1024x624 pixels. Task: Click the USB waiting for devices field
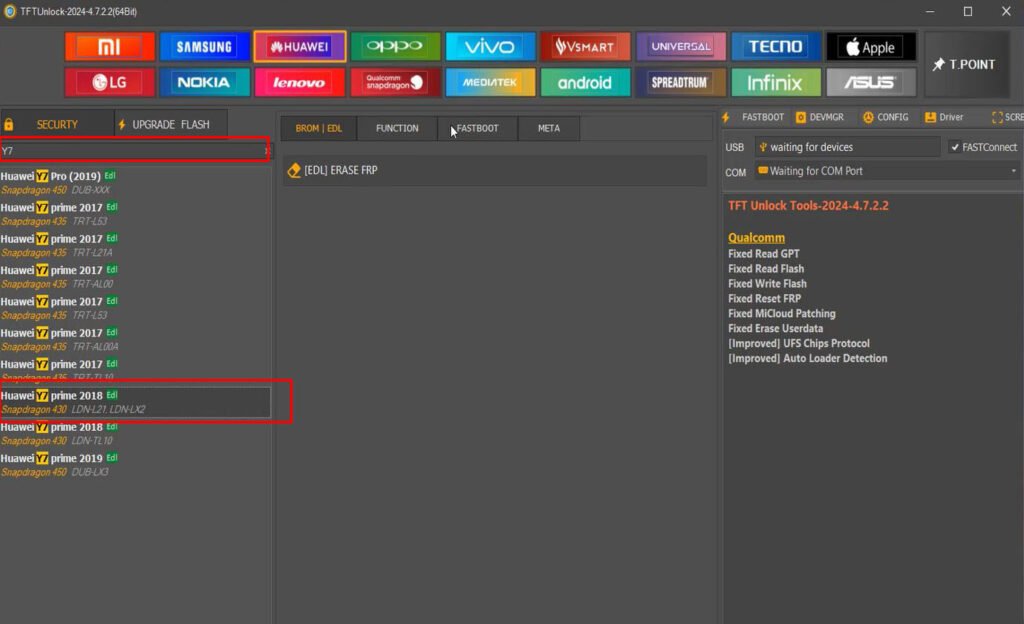(x=848, y=147)
